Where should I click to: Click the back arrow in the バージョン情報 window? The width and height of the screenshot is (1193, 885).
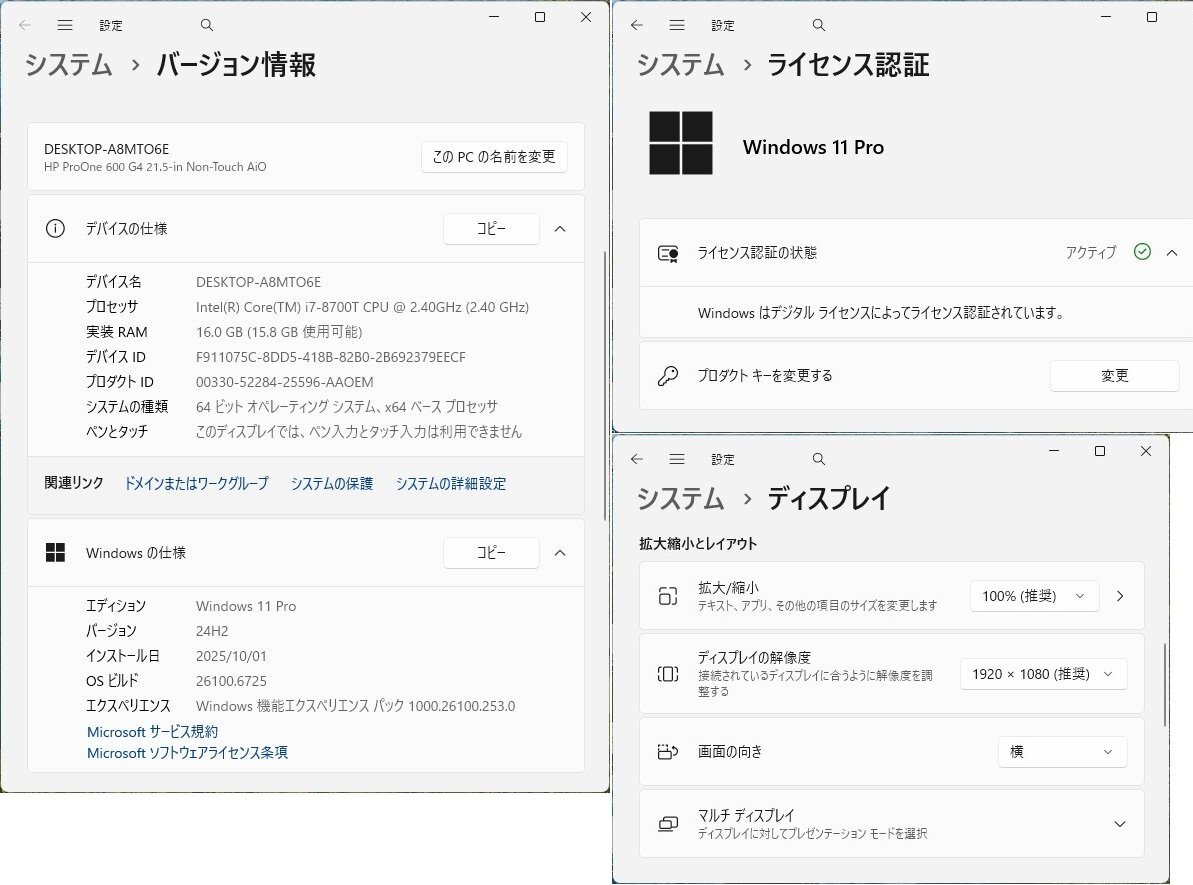click(25, 25)
